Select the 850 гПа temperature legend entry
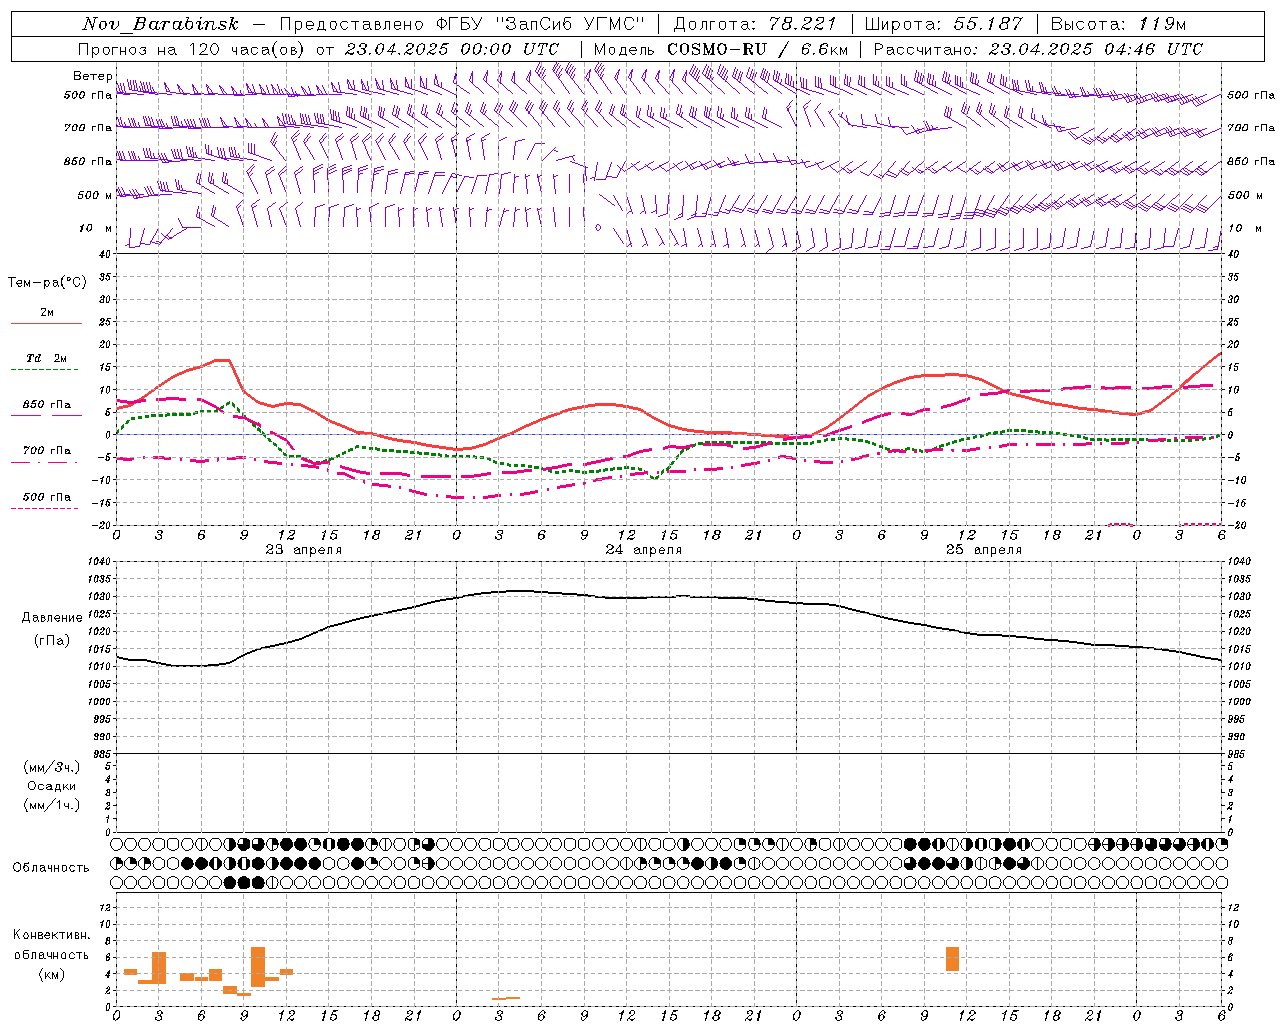Image resolution: width=1280 pixels, height=1024 pixels. click(x=46, y=405)
